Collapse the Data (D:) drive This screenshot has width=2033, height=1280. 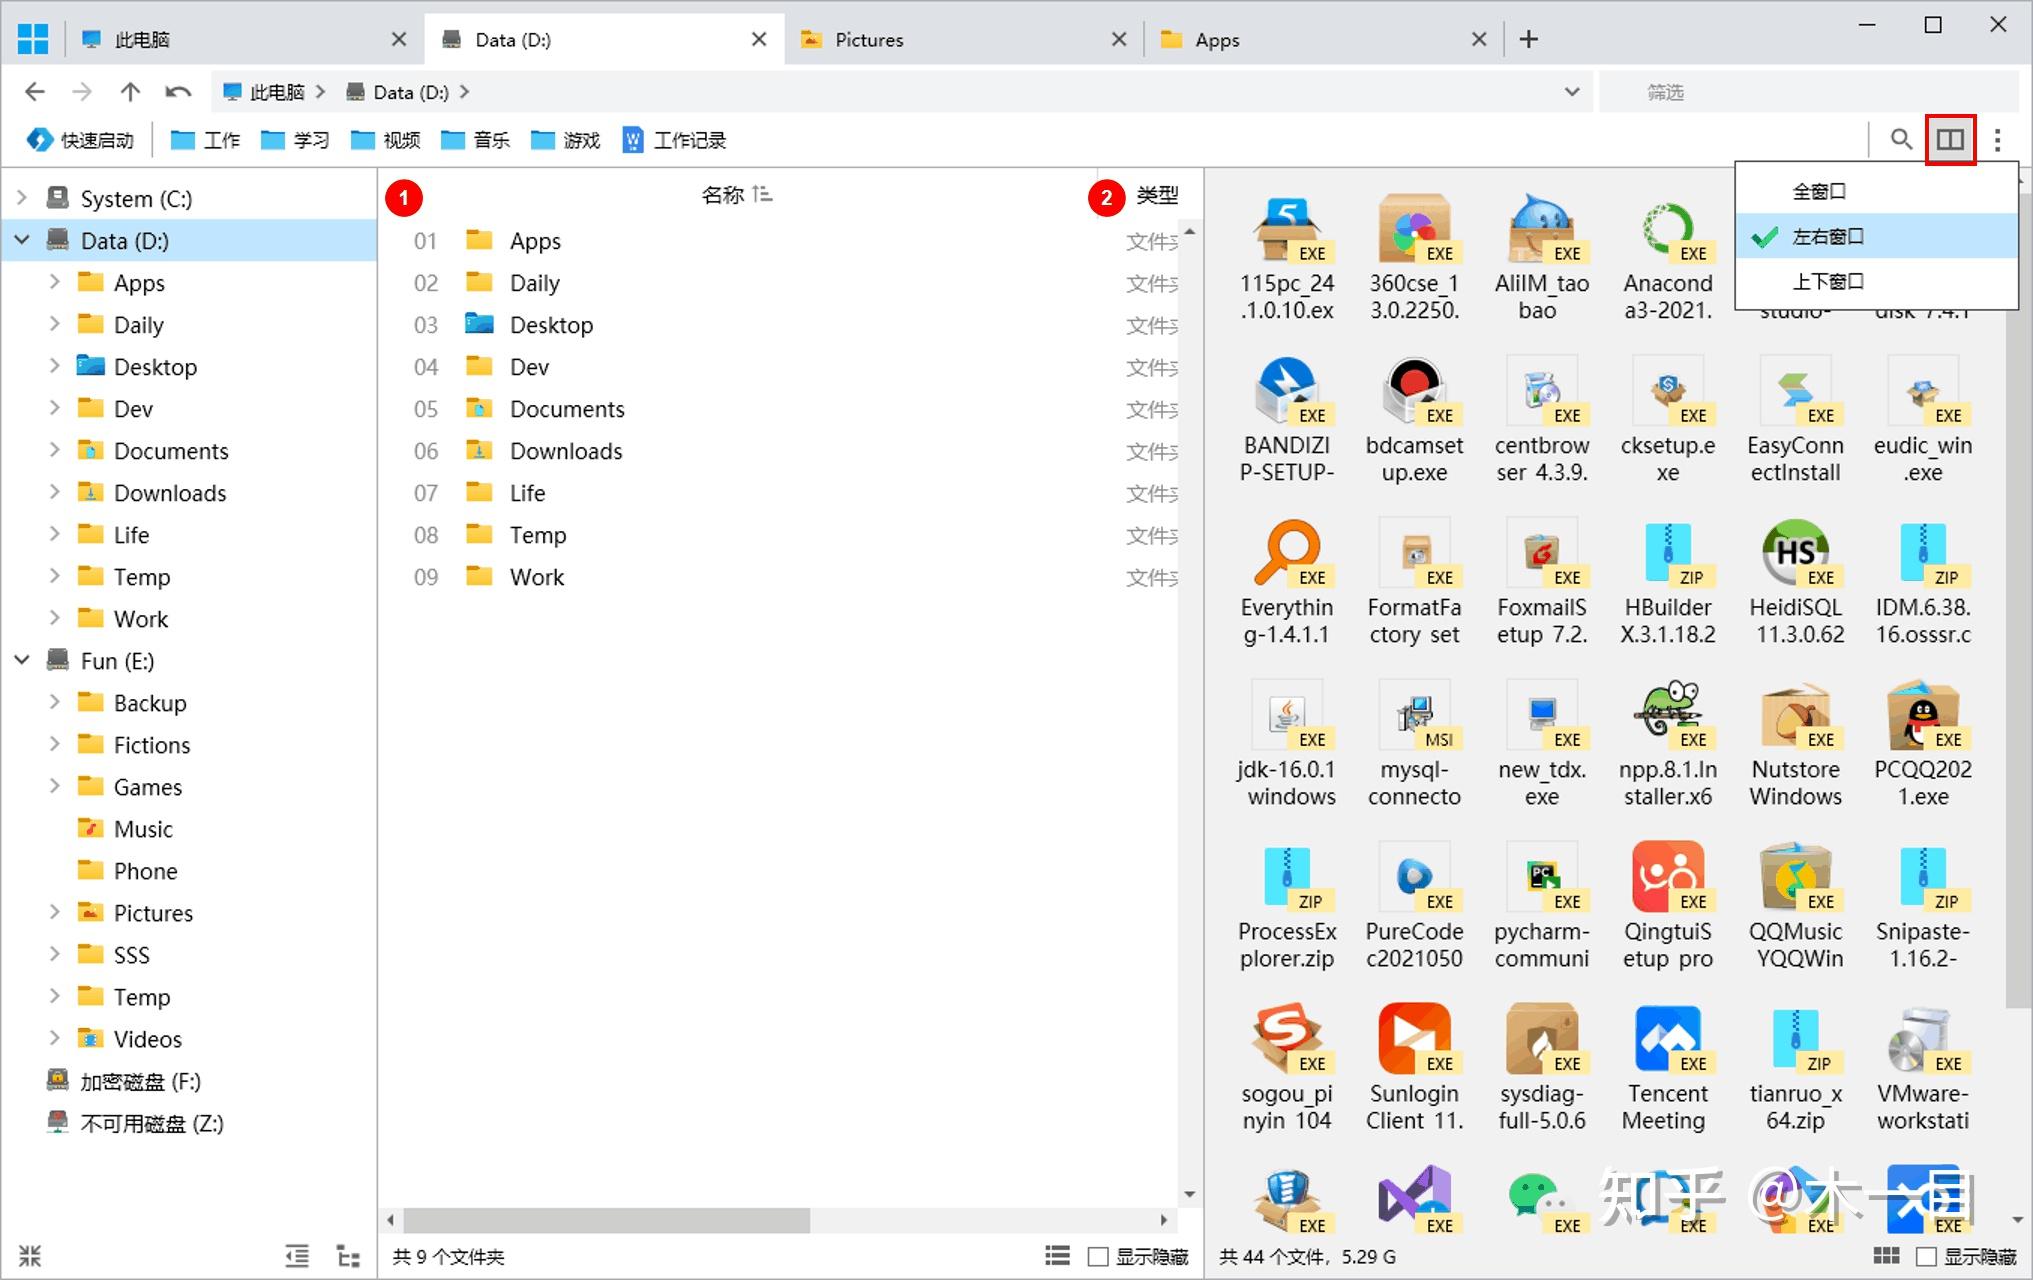[22, 240]
